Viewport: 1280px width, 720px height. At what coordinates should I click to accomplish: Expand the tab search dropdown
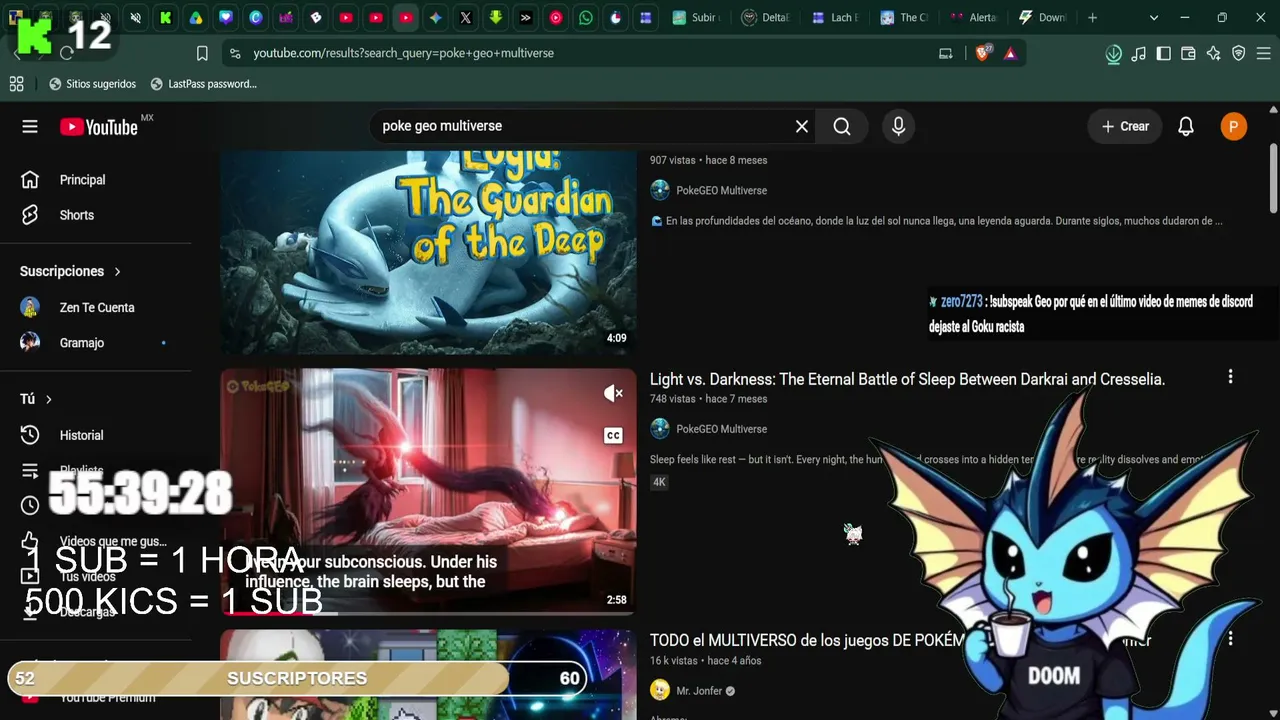click(1154, 17)
